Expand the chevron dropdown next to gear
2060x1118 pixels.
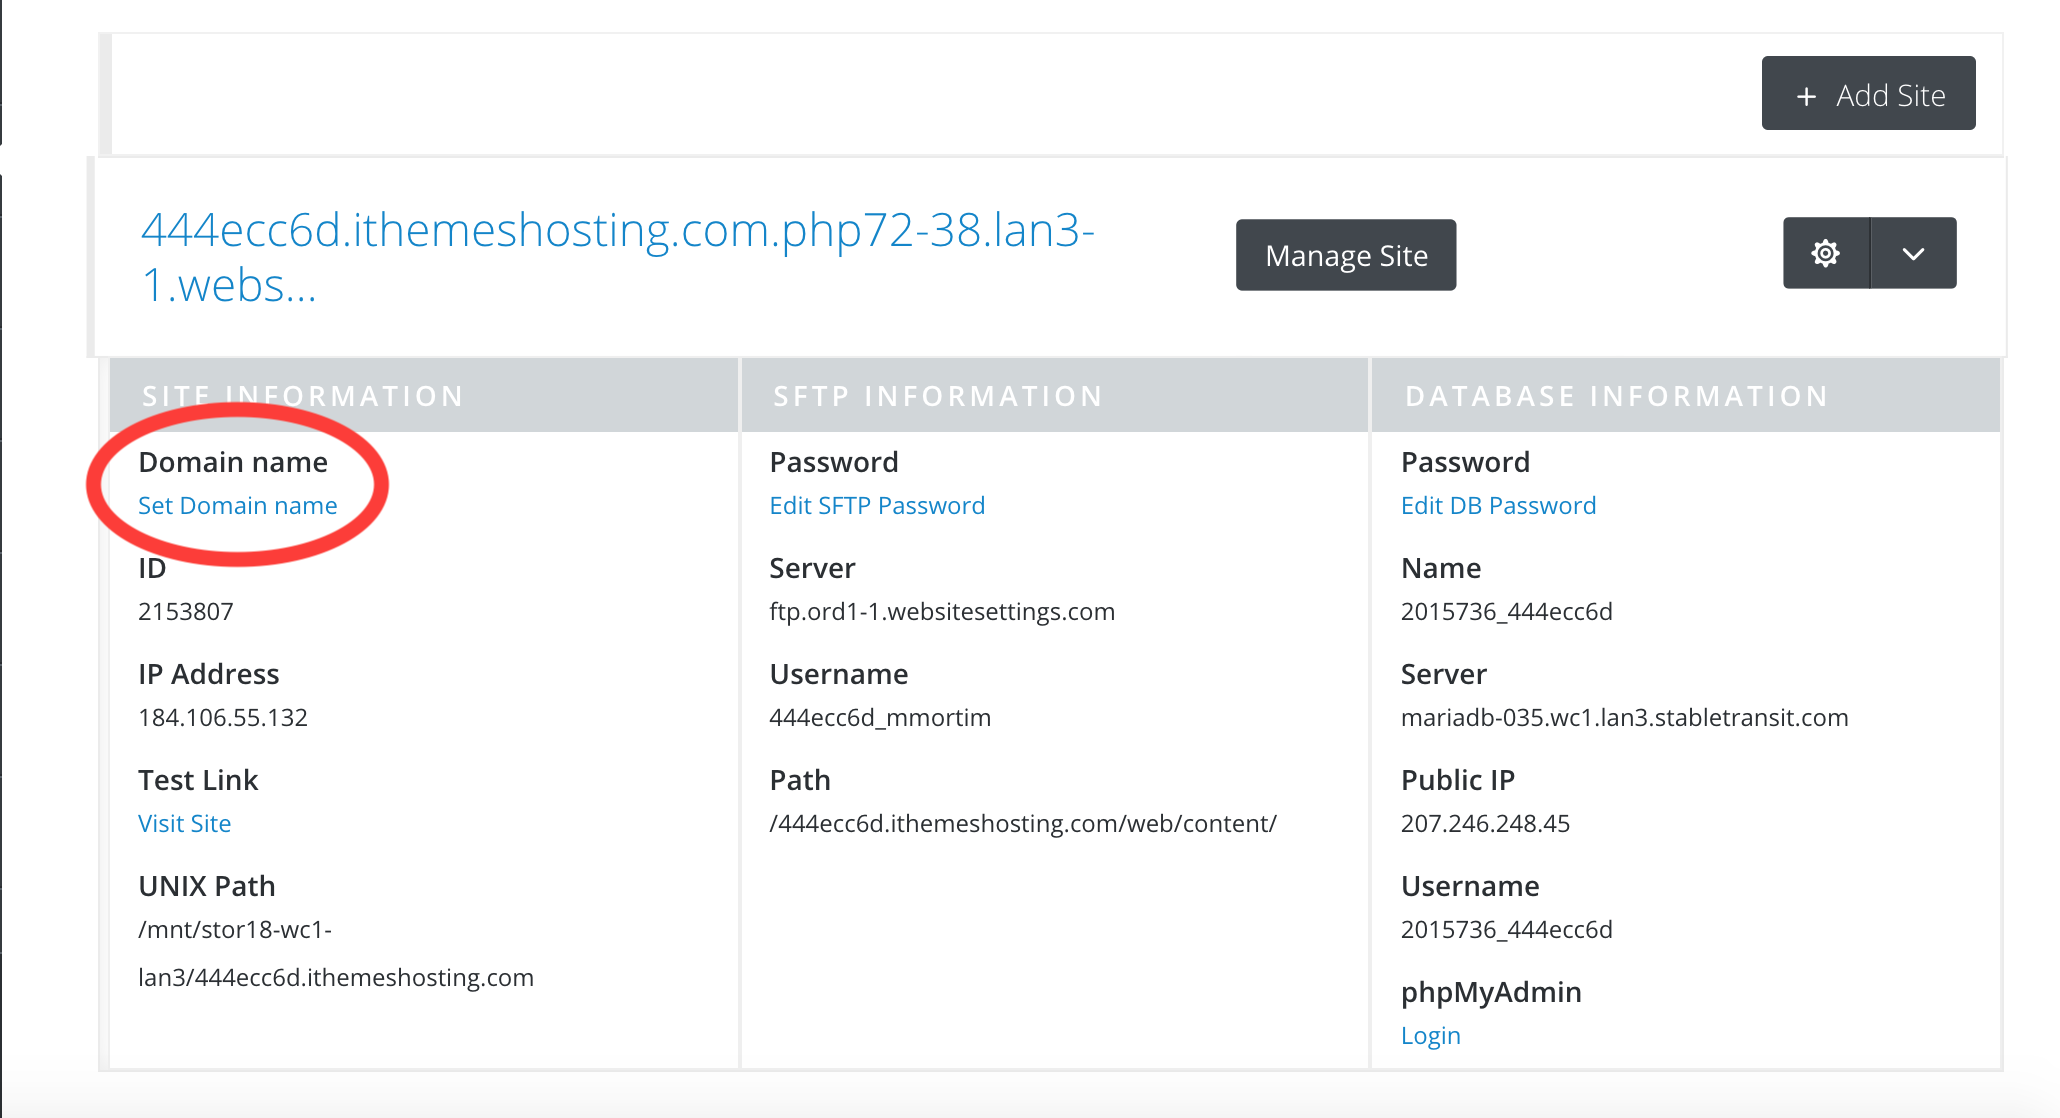[x=1913, y=254]
